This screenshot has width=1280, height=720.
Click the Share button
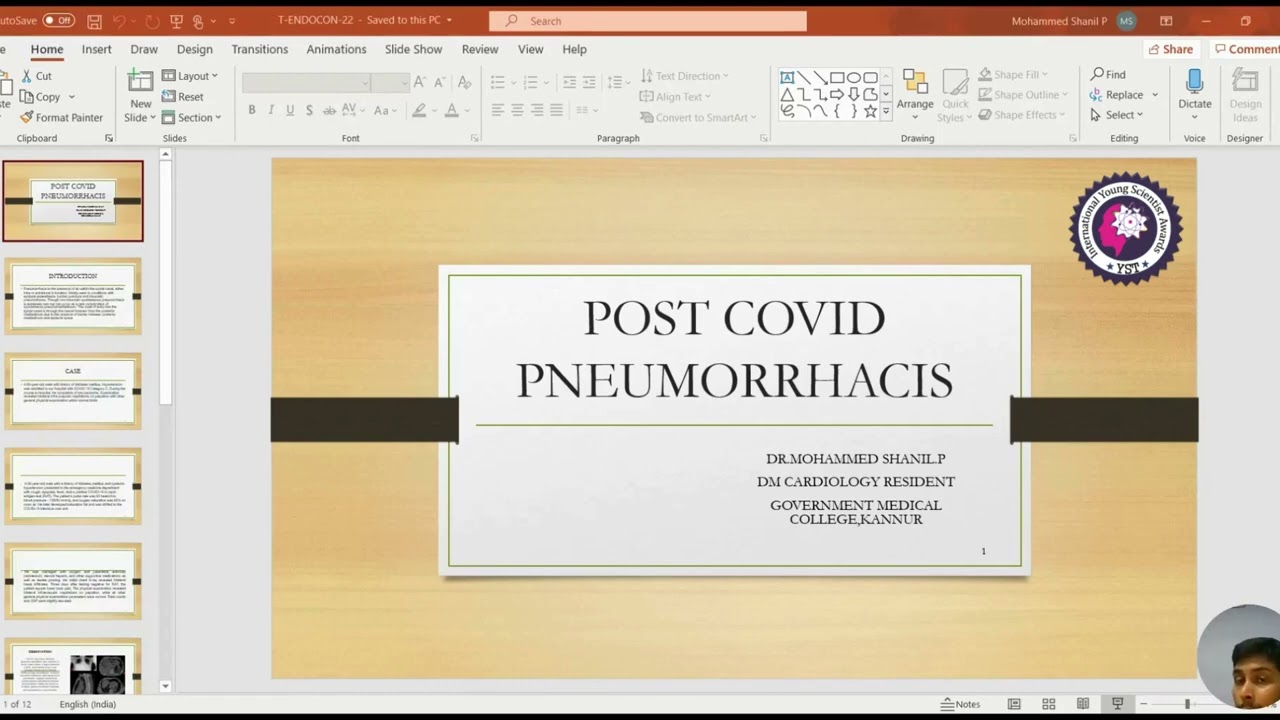tap(1171, 49)
